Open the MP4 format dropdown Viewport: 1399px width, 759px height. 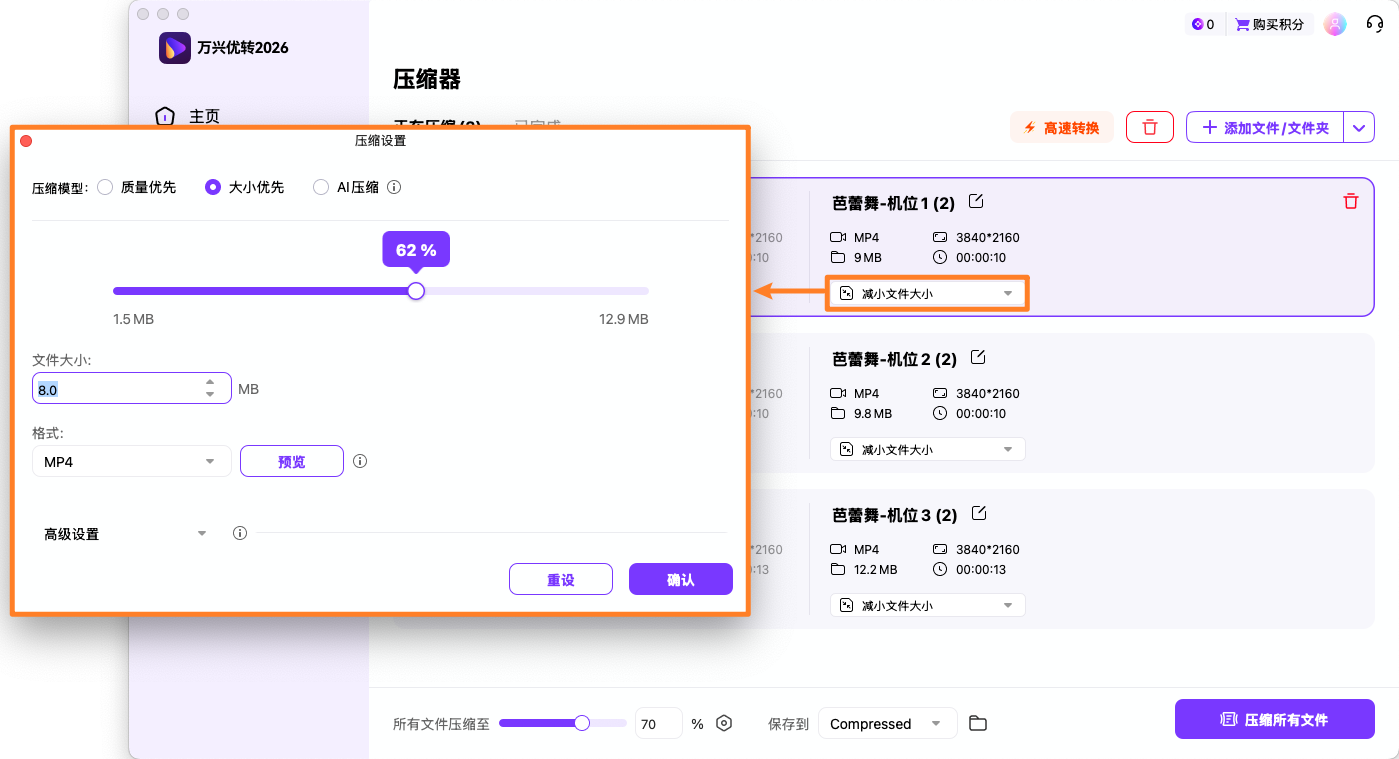131,461
